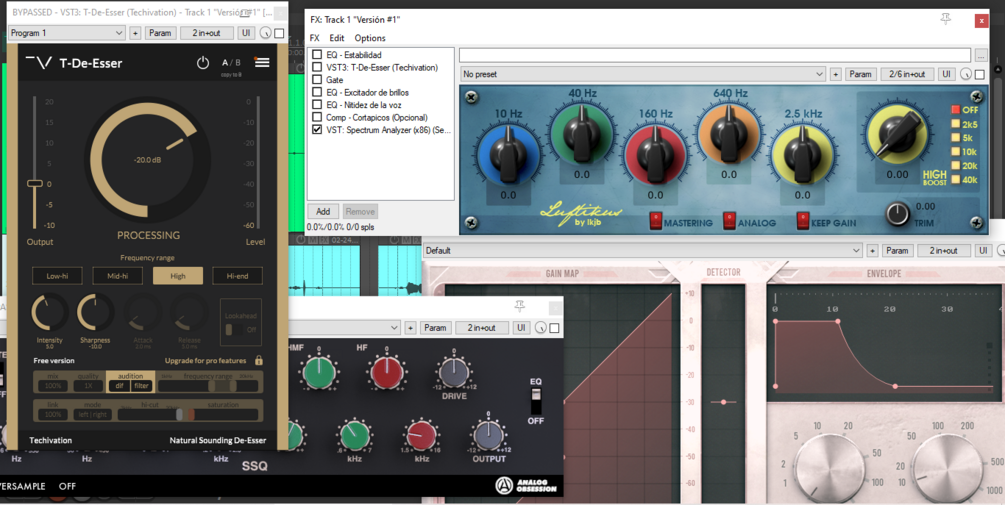Click the audition dif button
The width and height of the screenshot is (1005, 505).
tap(119, 386)
